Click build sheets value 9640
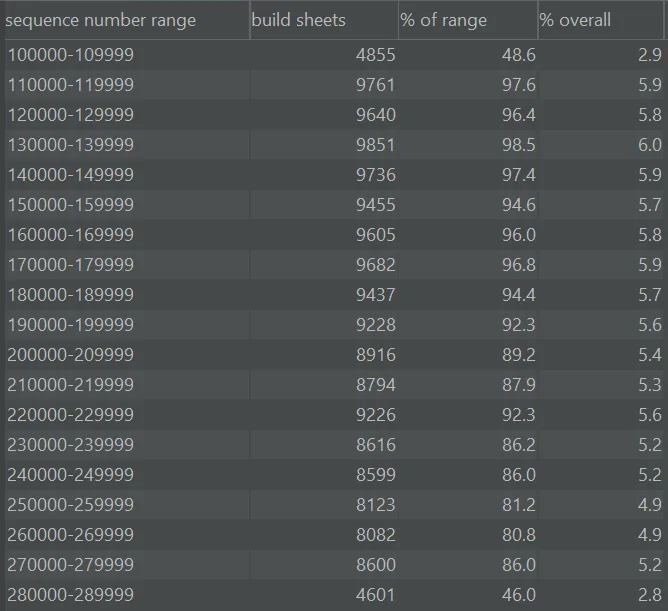Viewport: 668px width, 611px height. (376, 115)
